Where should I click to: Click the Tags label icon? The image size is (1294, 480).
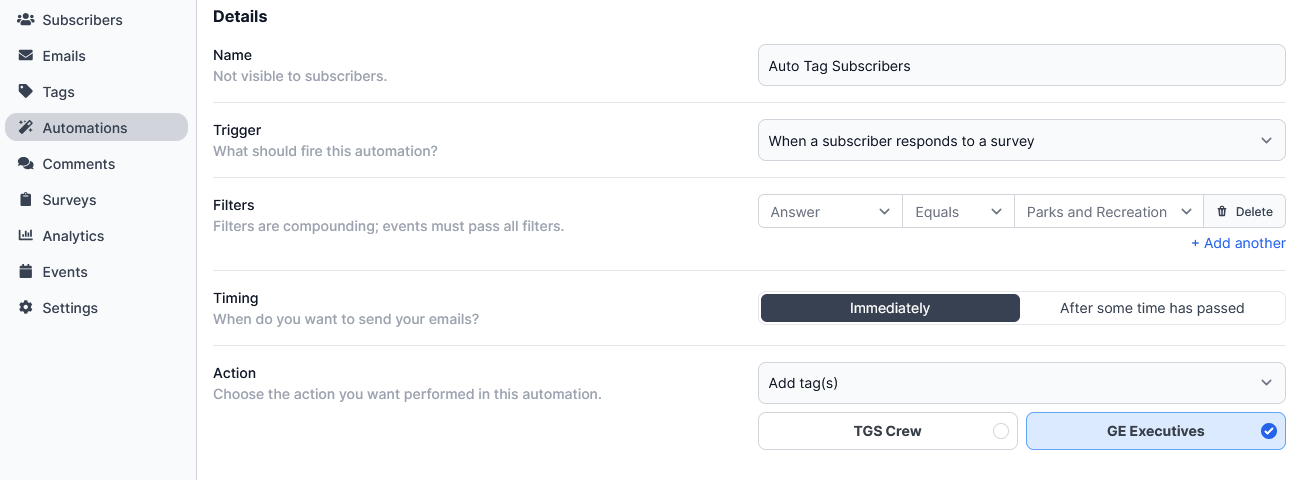click(x=26, y=92)
